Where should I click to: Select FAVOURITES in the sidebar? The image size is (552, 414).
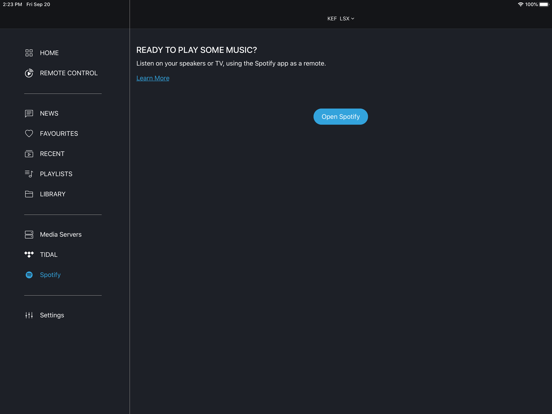point(59,133)
